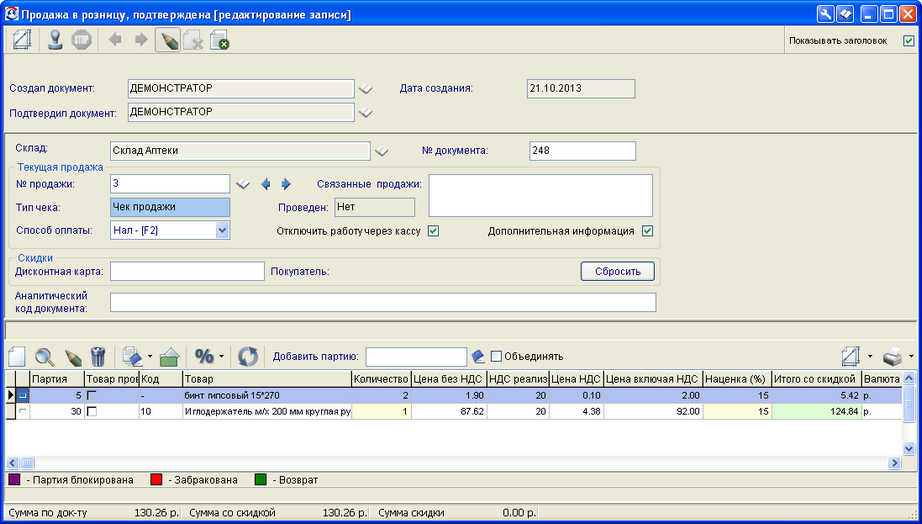Viewport: 922px width, 524px height.
Task: Click the table layout icon at right of lower toolbar
Action: pos(851,356)
